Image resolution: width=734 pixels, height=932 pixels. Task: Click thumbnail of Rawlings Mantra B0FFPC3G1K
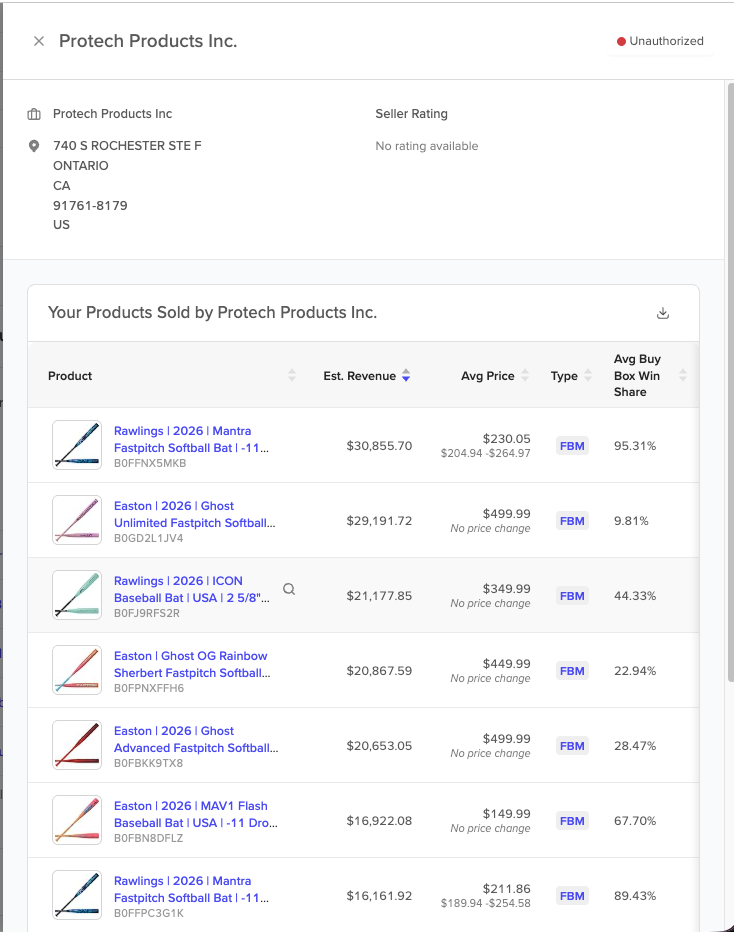pyautogui.click(x=77, y=895)
